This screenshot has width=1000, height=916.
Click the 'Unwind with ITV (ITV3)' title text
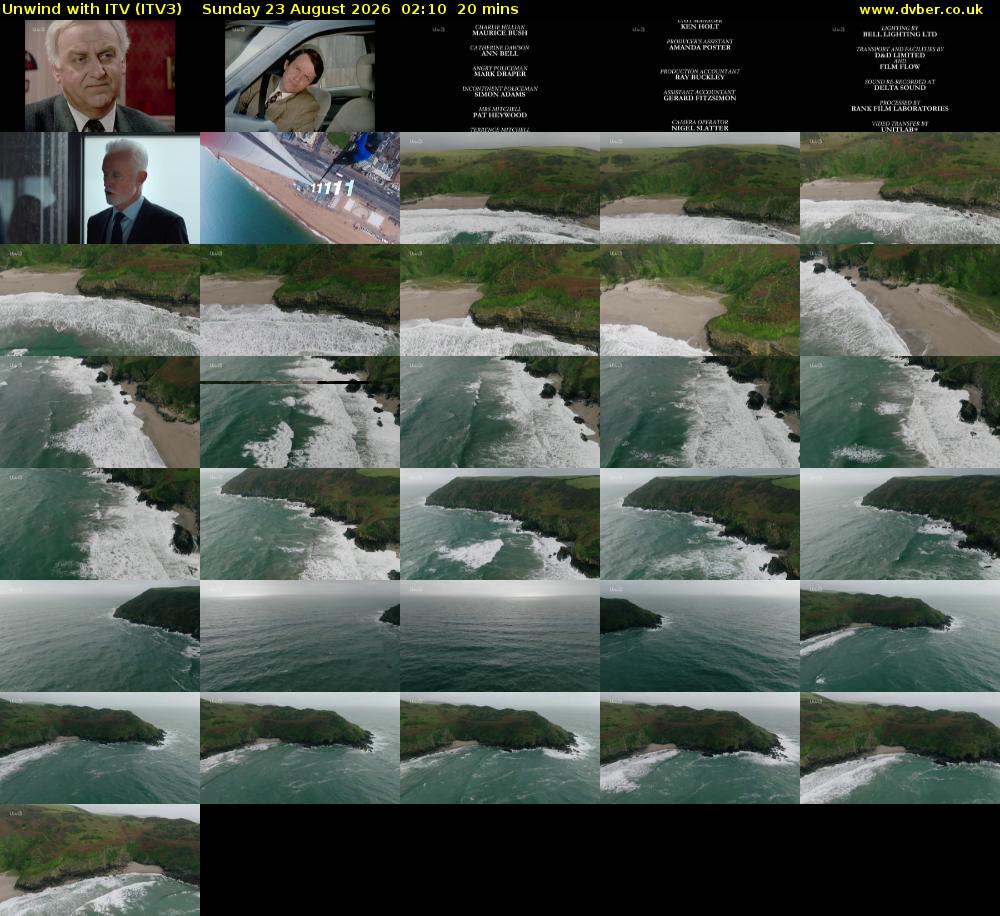point(92,9)
